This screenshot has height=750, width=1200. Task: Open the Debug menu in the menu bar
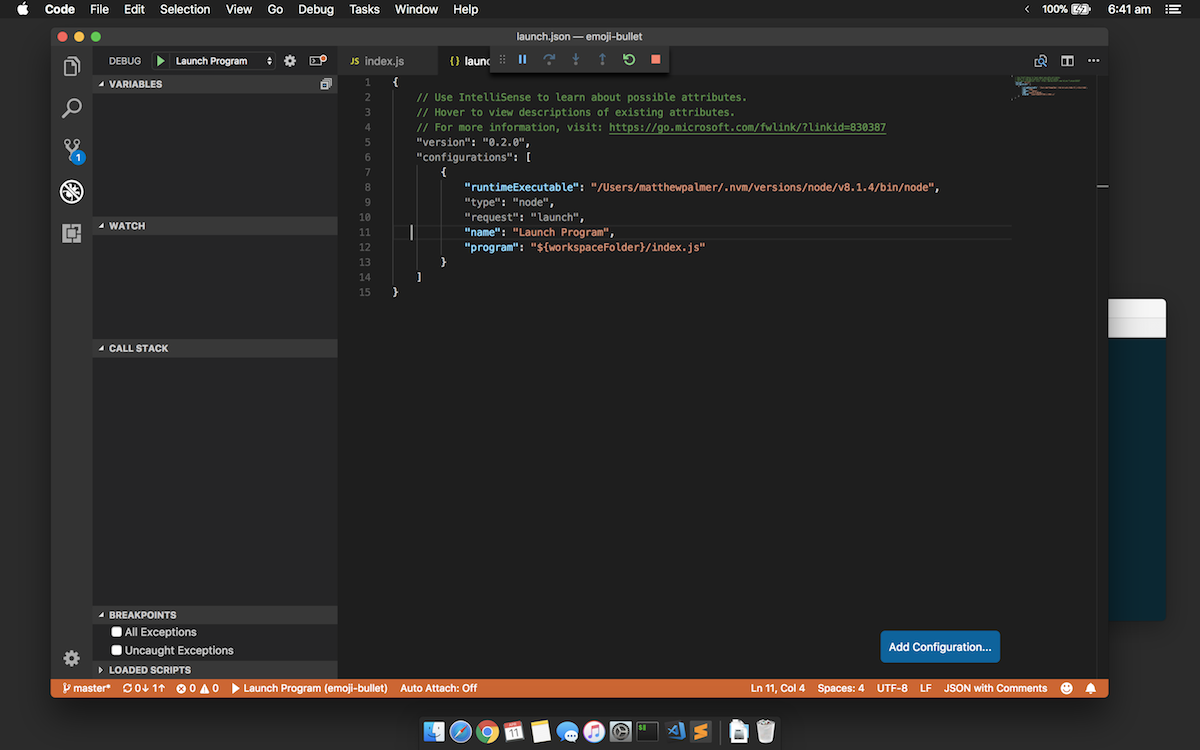(x=316, y=9)
